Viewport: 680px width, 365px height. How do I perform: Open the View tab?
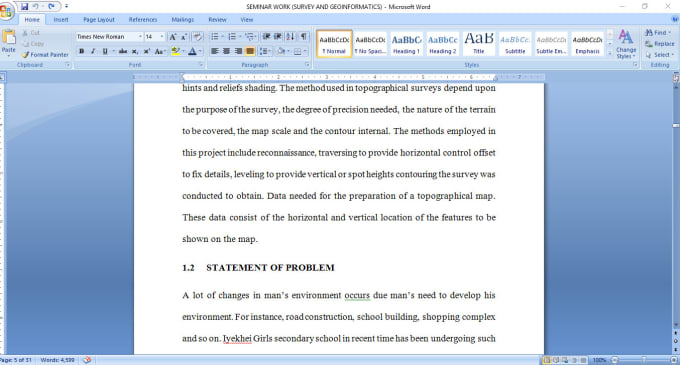[246, 20]
